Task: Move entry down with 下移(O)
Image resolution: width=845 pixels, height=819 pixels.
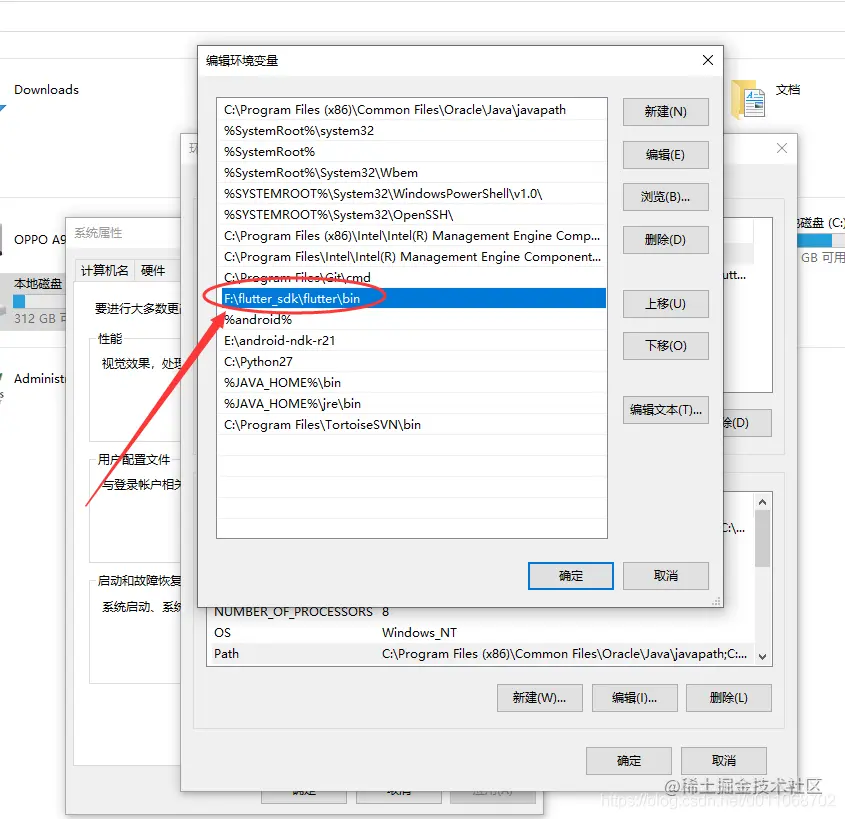Action: click(x=666, y=346)
